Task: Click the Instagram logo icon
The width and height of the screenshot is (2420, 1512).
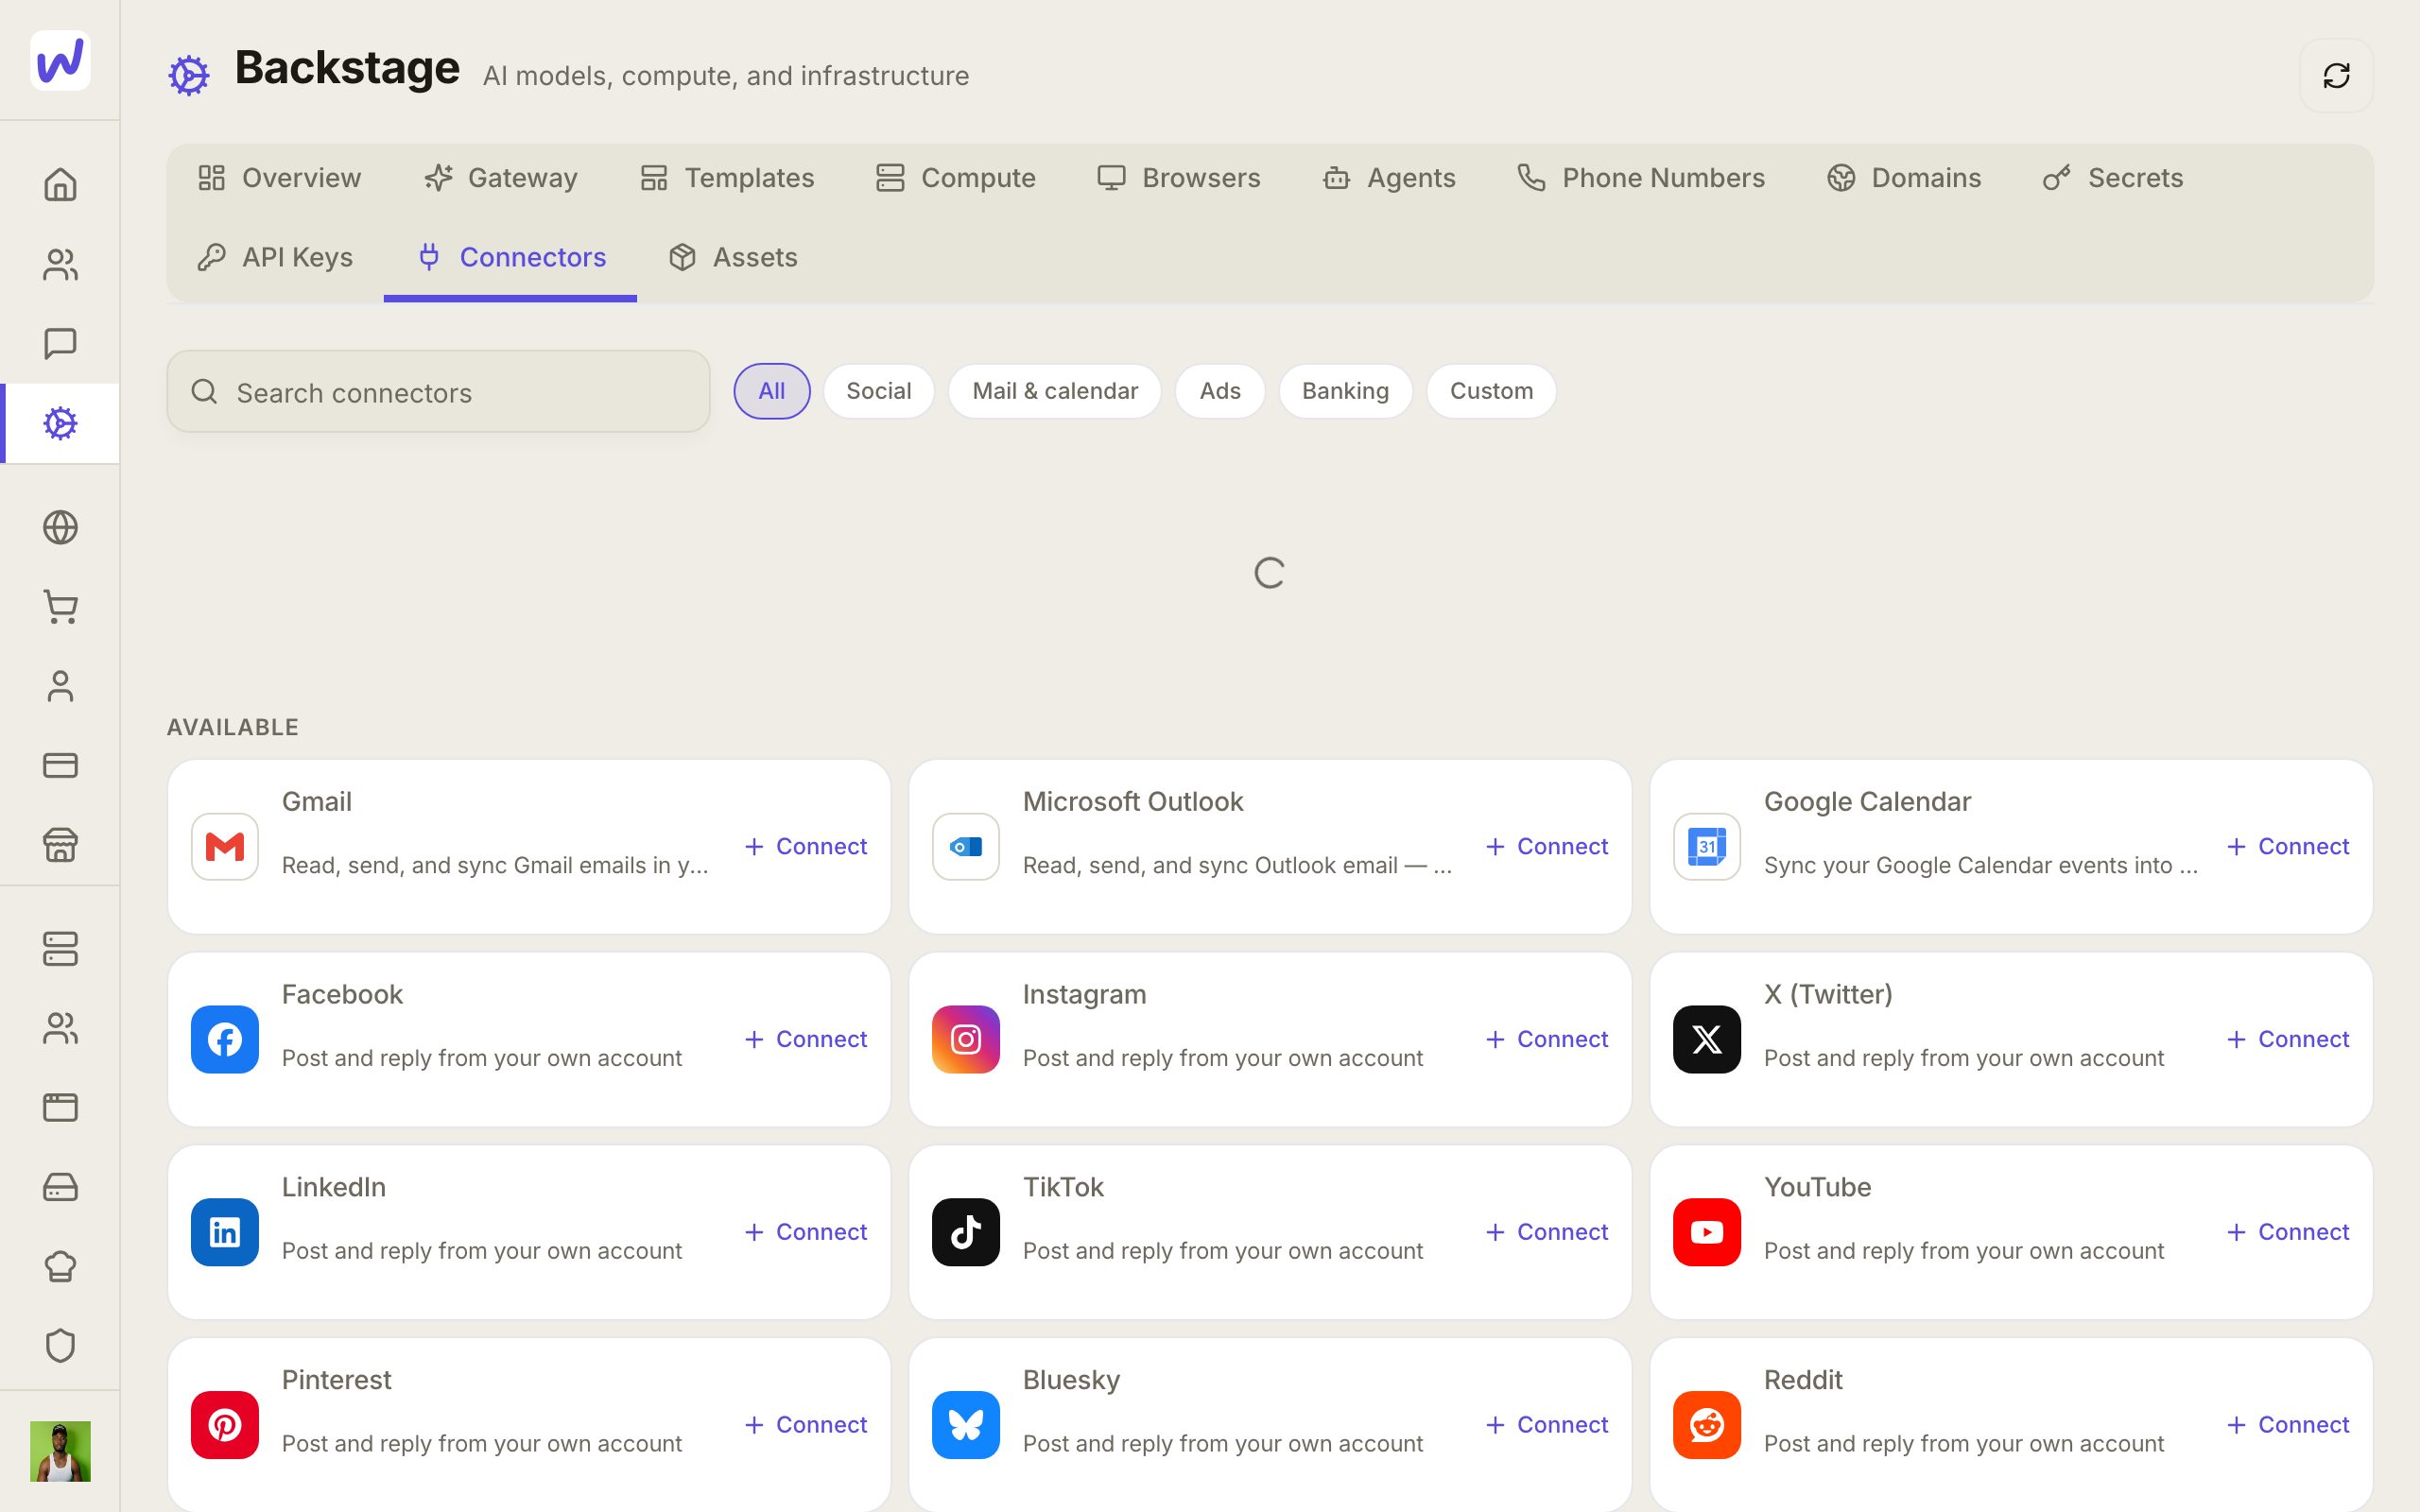Action: click(x=966, y=1040)
